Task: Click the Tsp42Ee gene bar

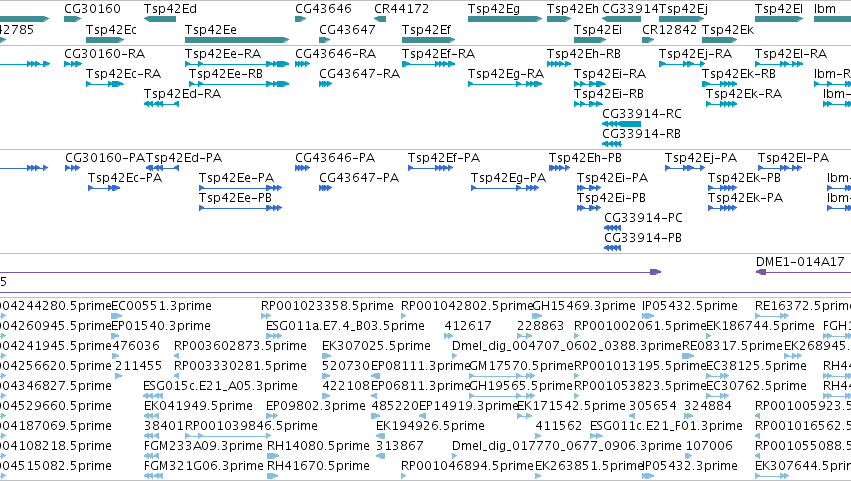Action: 237,40
